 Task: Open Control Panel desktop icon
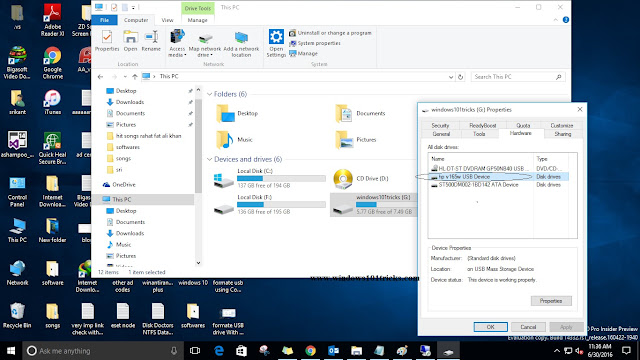point(17,191)
